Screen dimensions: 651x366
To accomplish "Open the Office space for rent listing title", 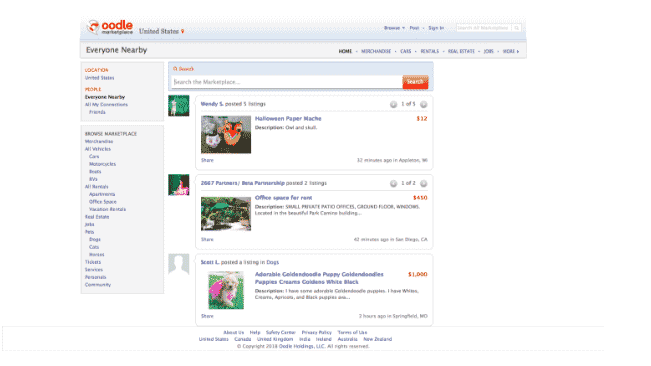I will coord(284,198).
